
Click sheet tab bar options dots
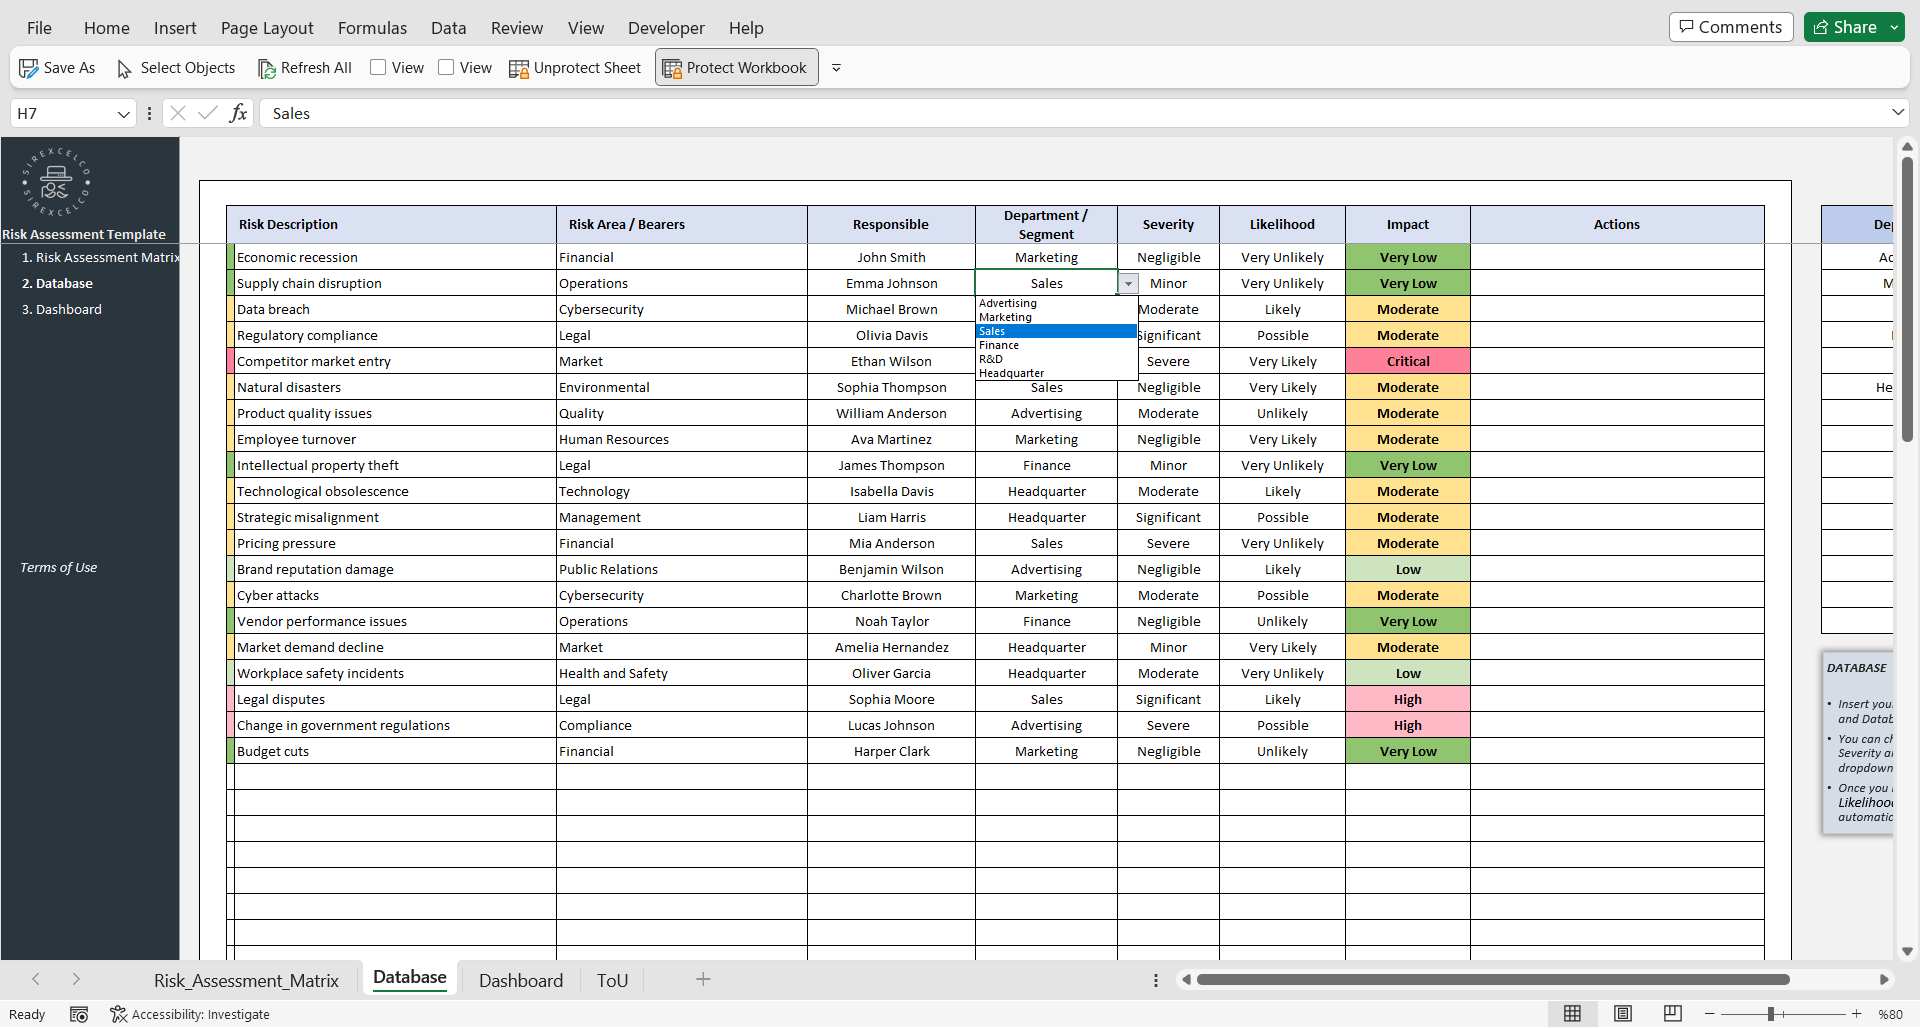coord(1155,980)
